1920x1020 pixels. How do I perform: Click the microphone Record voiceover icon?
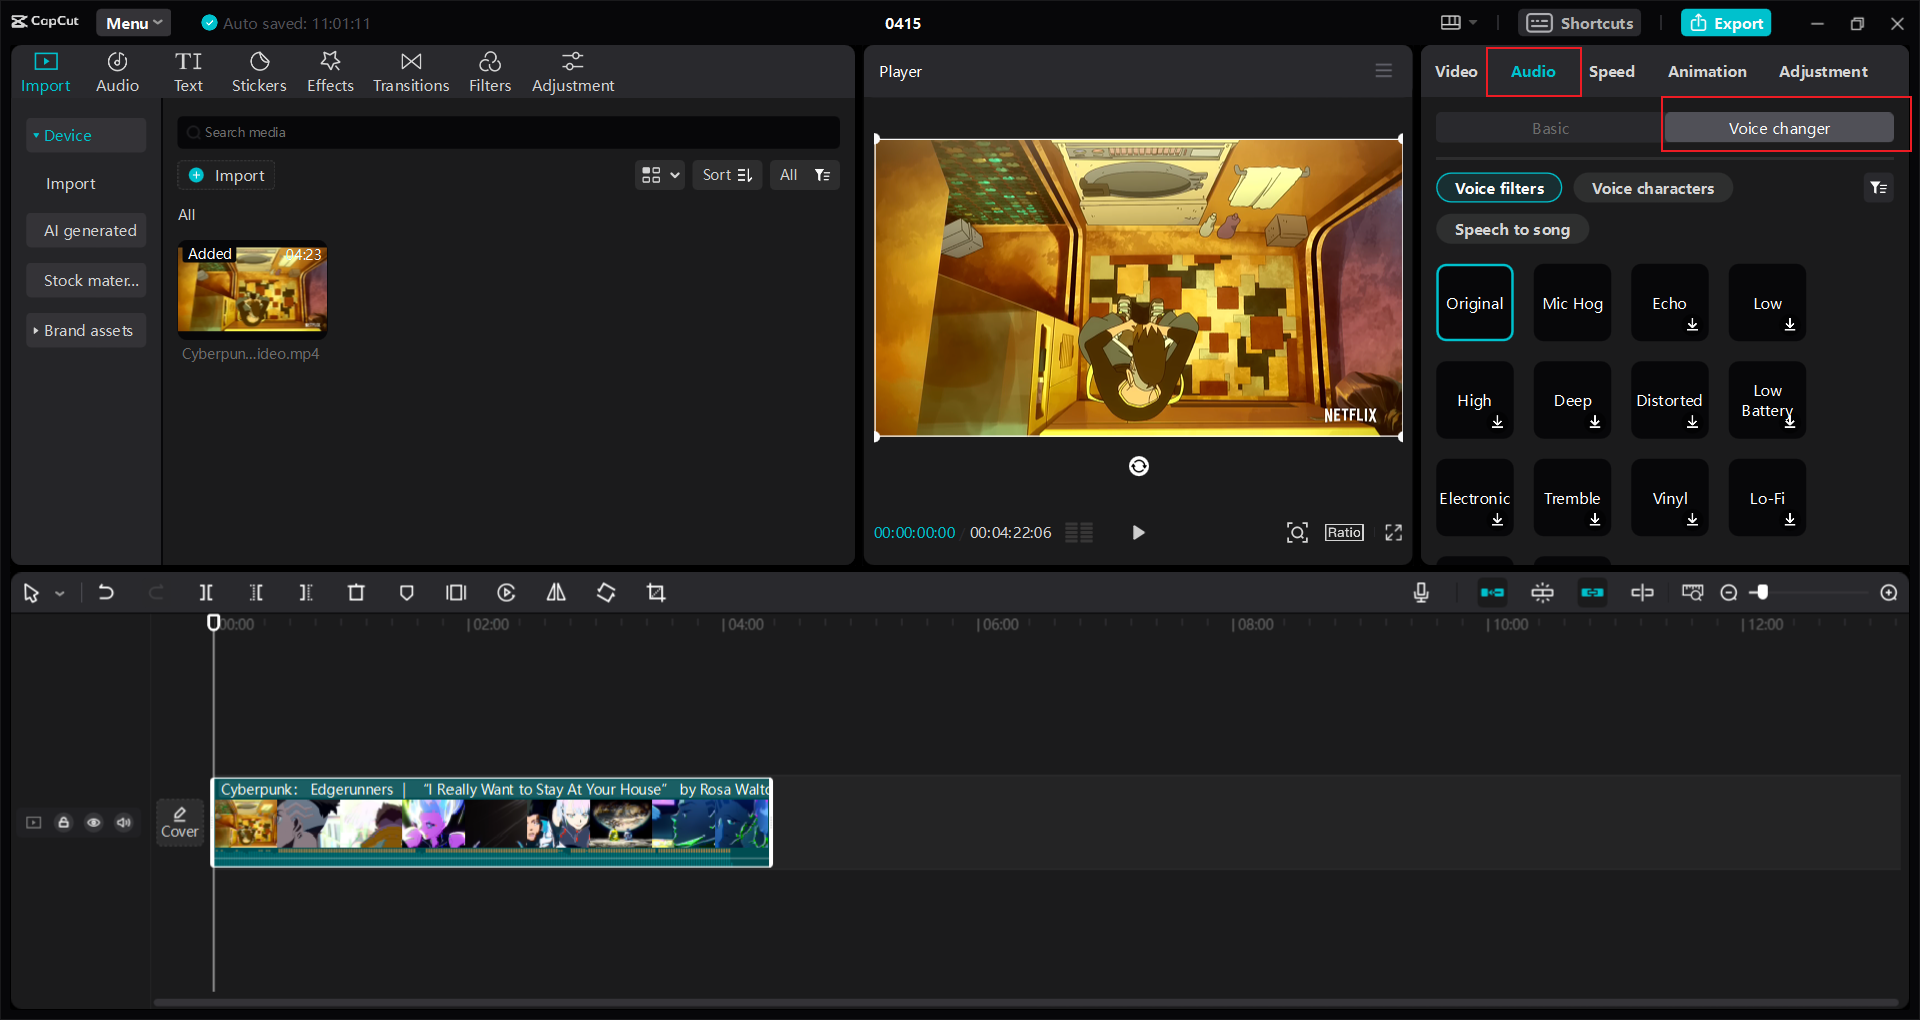[1421, 593]
